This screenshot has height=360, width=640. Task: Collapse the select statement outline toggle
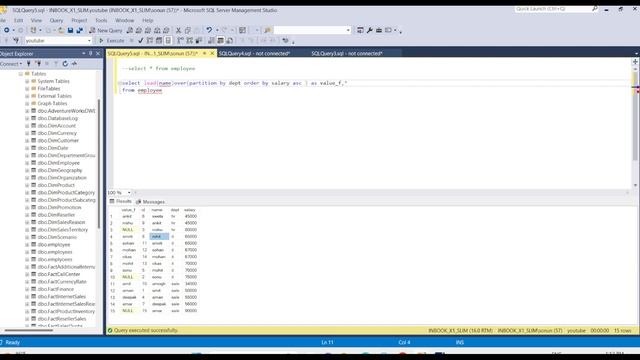tap(120, 83)
